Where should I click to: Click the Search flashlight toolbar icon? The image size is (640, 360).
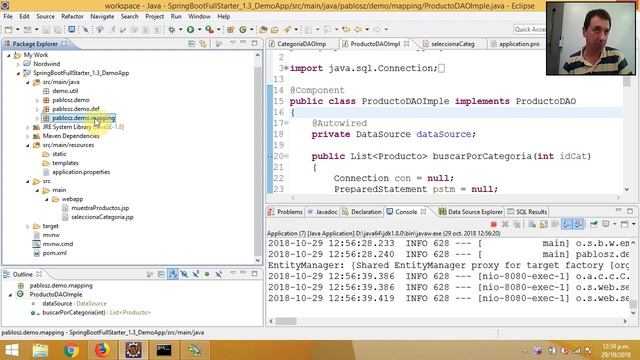click(288, 29)
